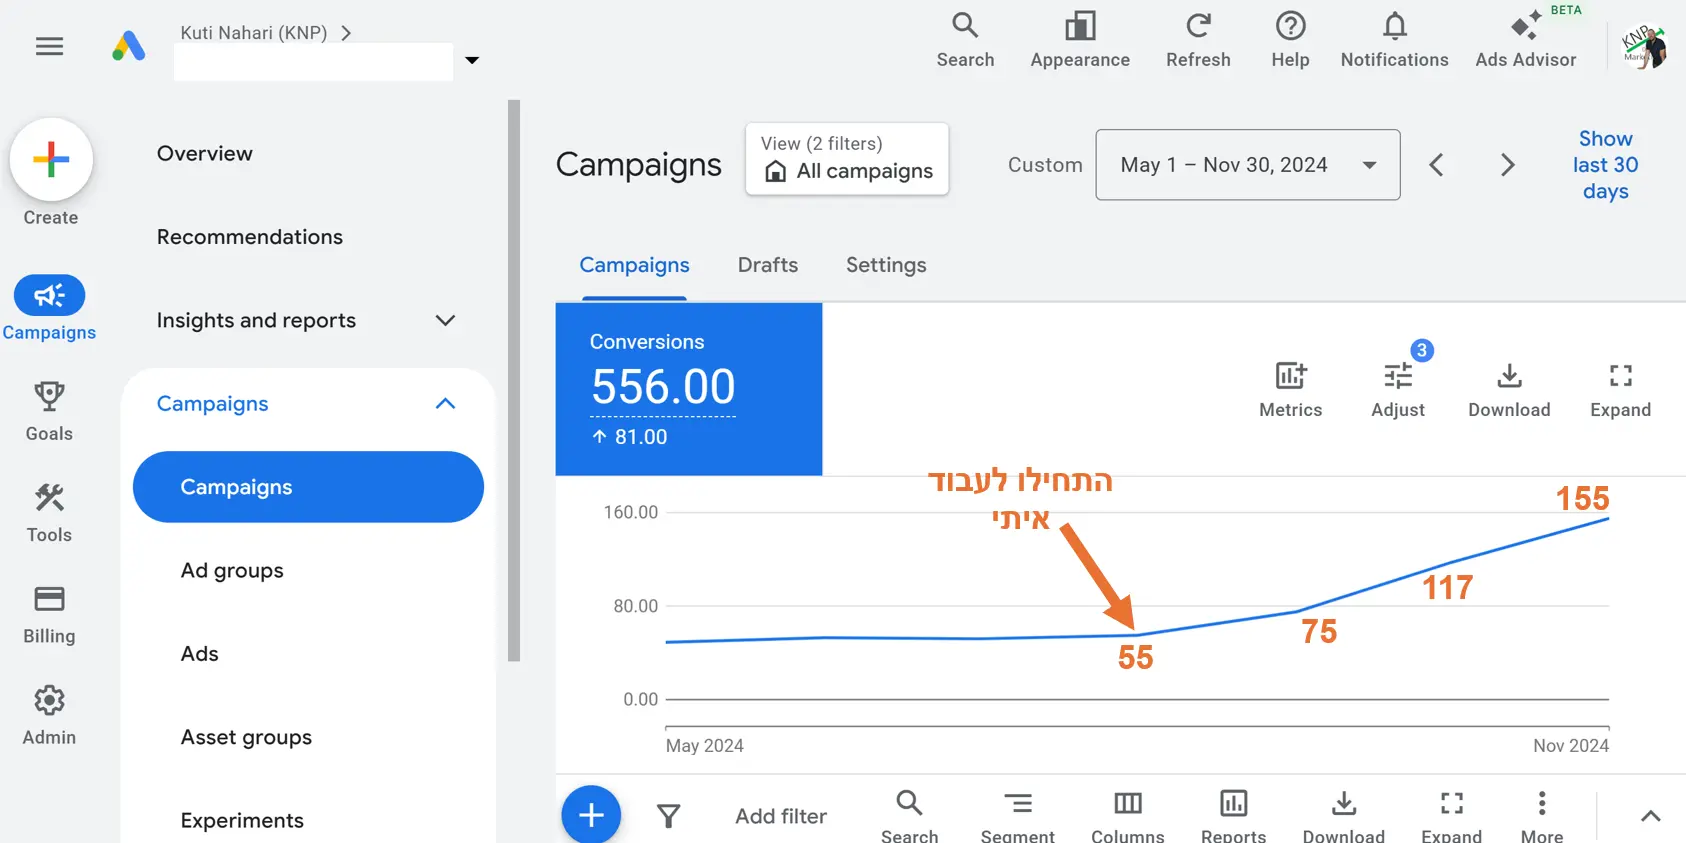Open chart Metrics selector

(x=1290, y=389)
